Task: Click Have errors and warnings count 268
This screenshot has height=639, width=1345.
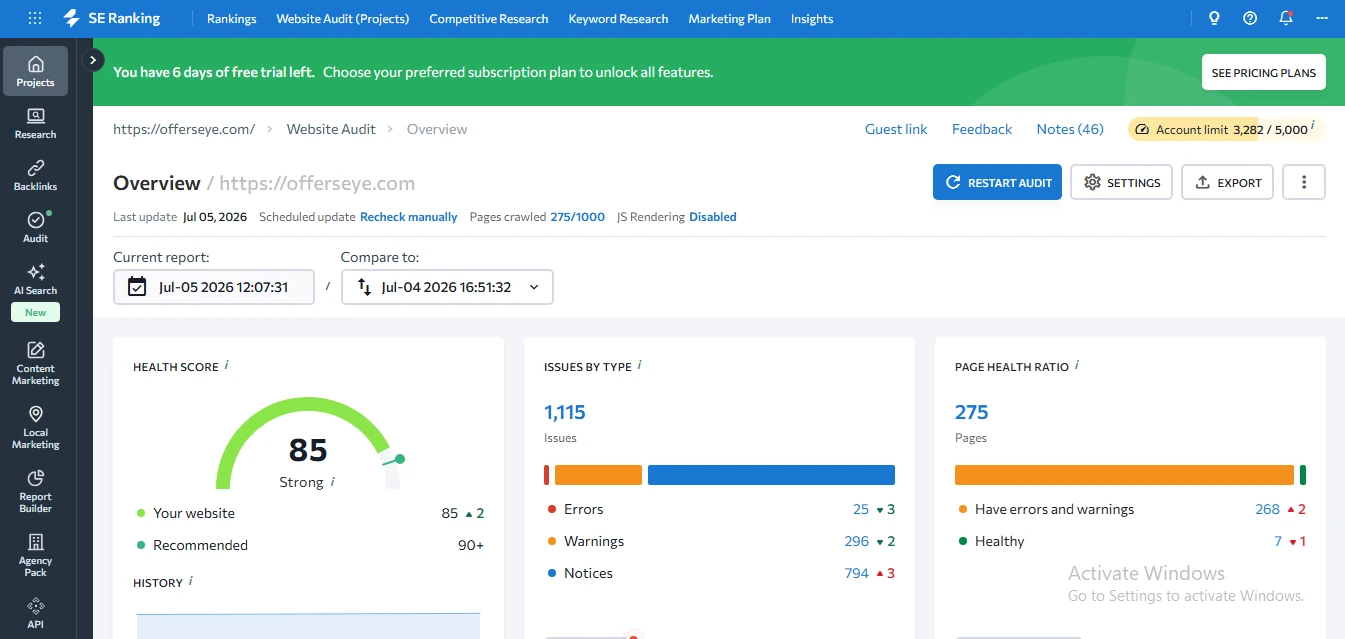Action: (x=1267, y=509)
